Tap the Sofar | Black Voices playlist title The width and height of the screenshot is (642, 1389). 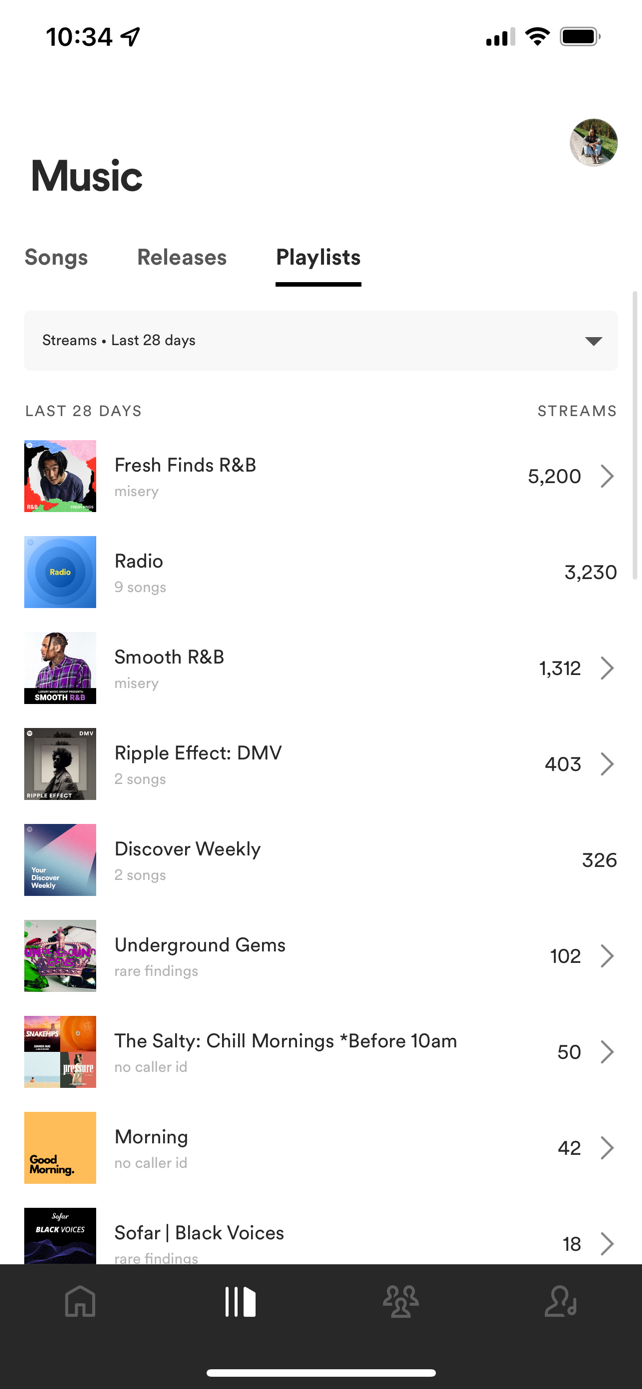tap(199, 1233)
